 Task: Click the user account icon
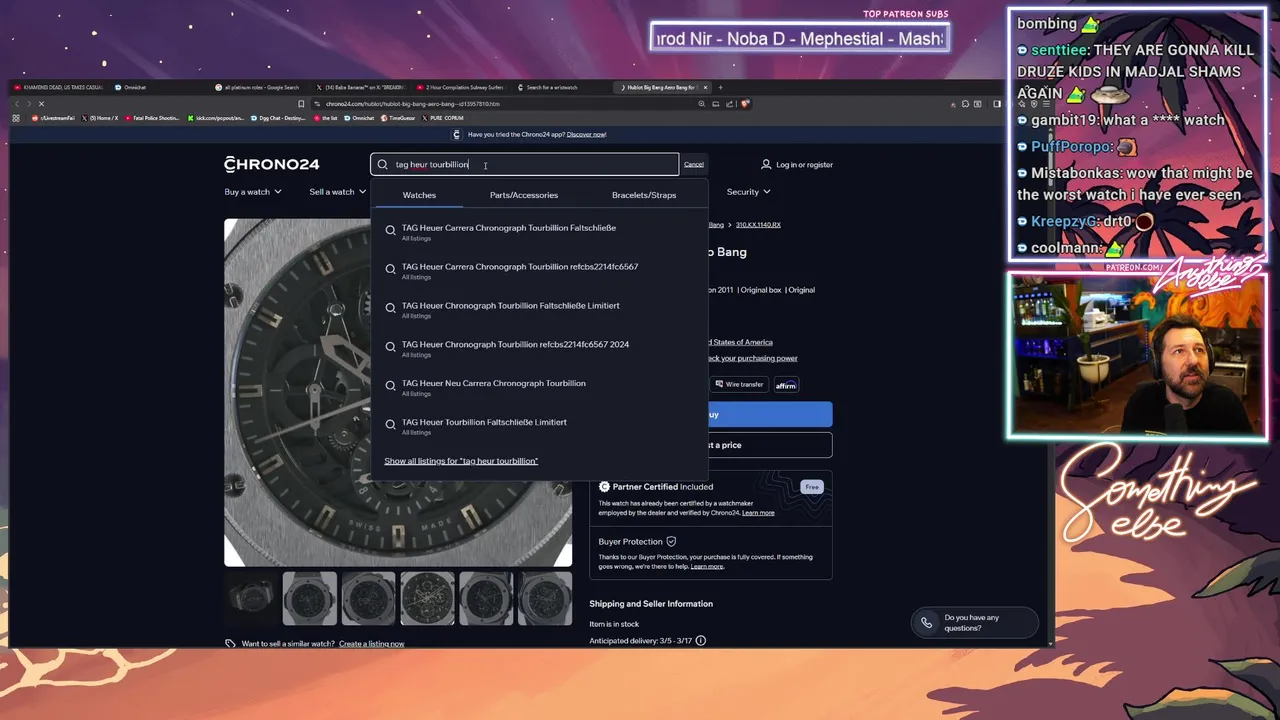point(766,165)
